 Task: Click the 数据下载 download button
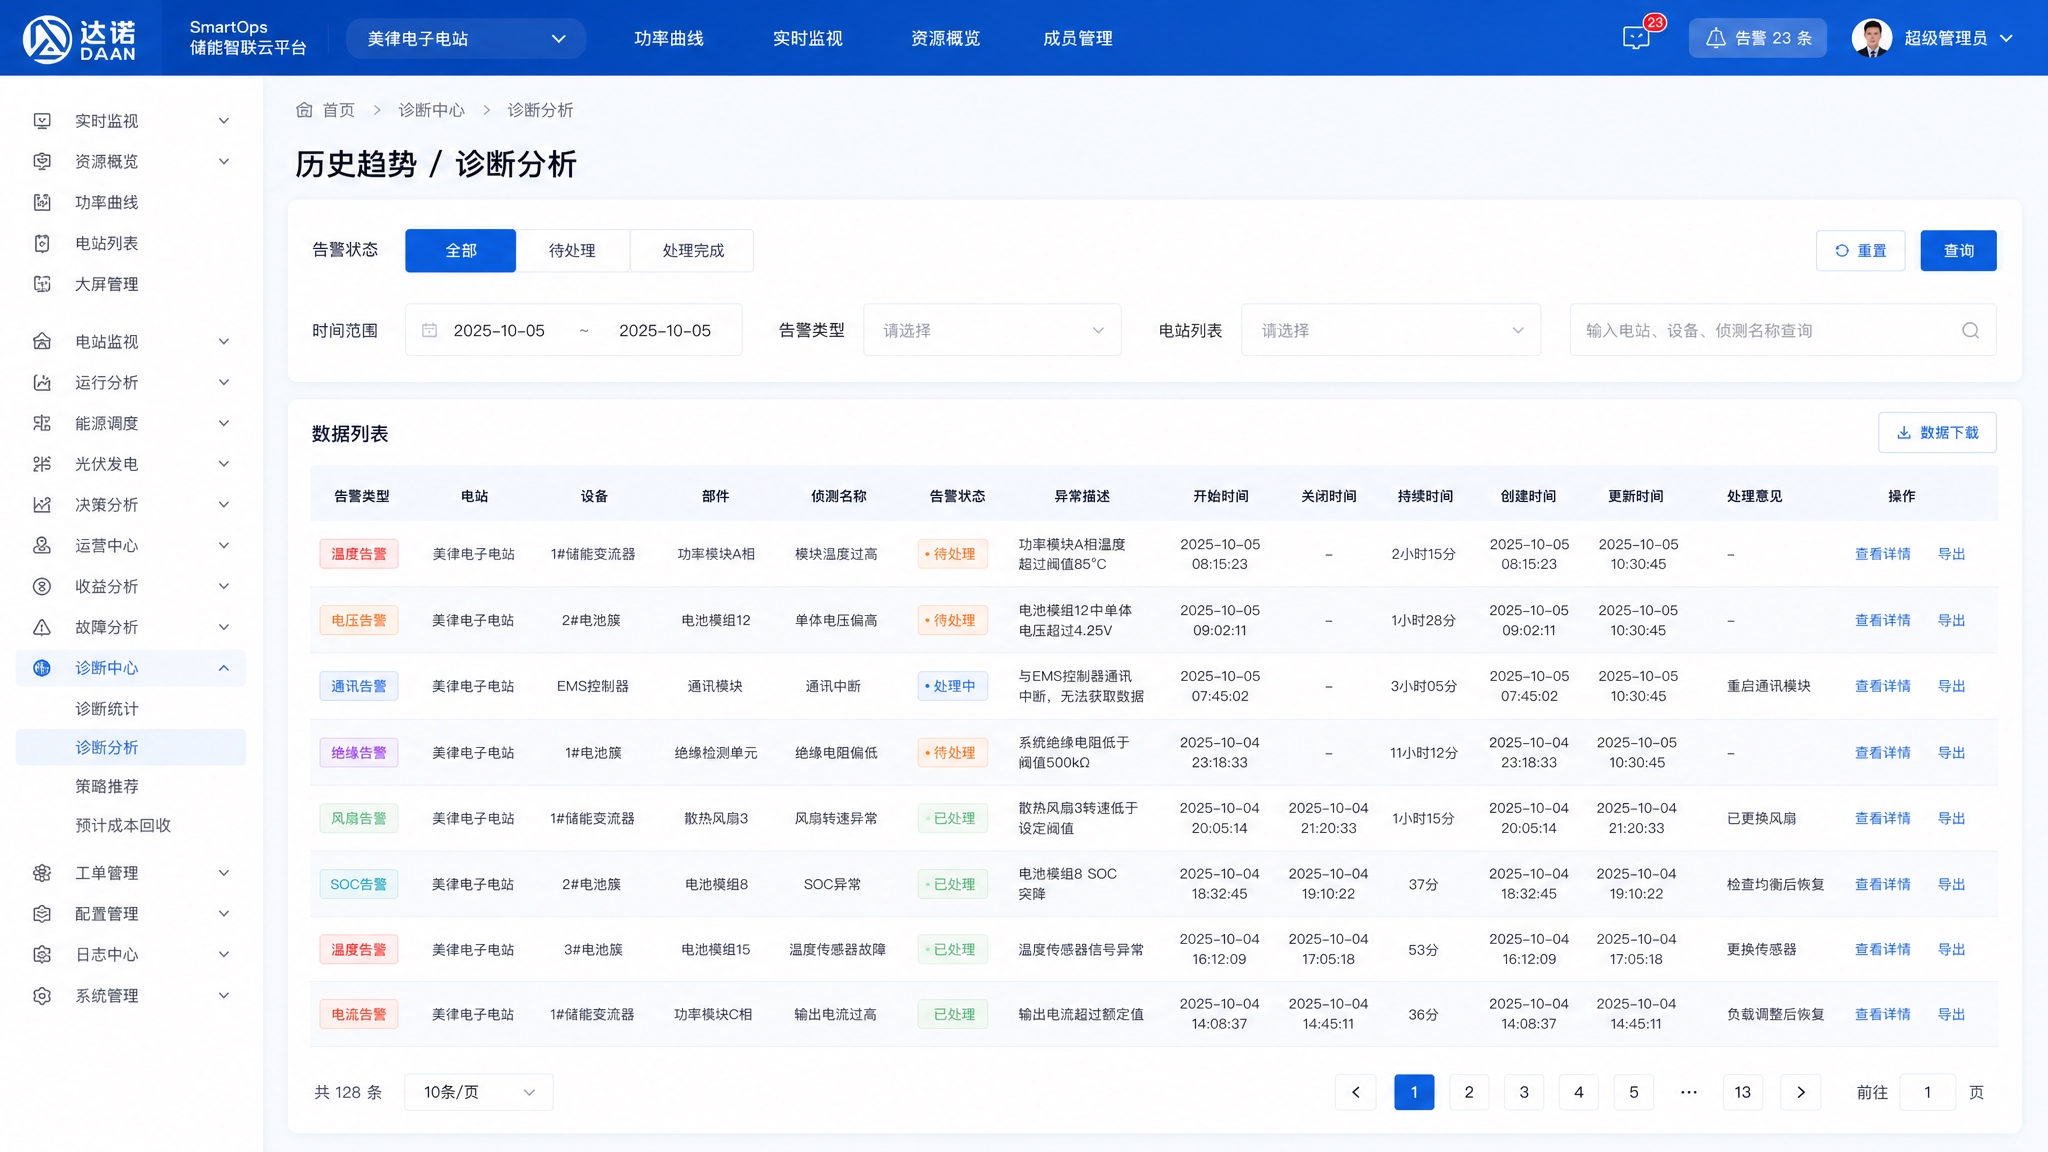1938,433
